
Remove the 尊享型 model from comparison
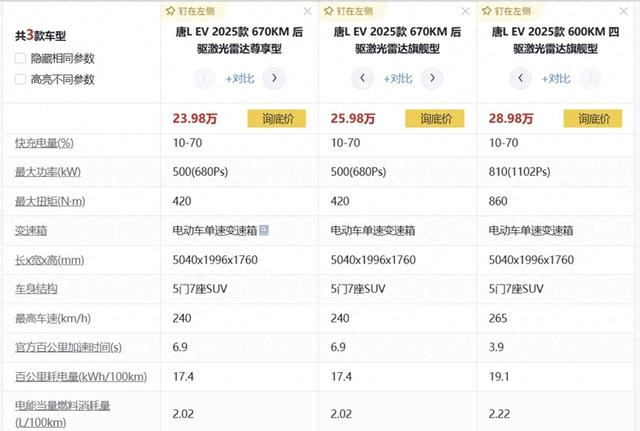tap(307, 11)
